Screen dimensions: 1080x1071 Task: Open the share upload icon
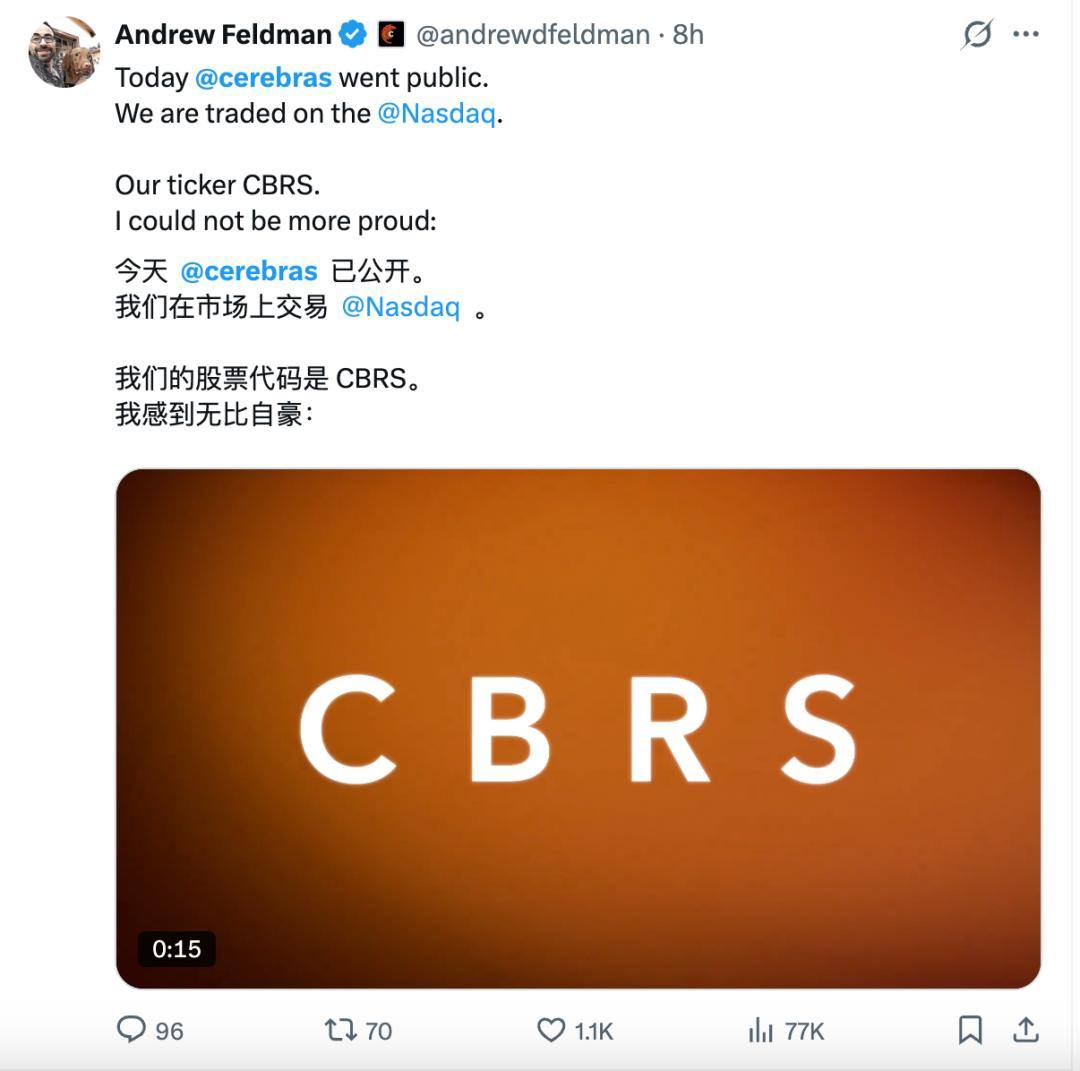tap(1026, 1030)
